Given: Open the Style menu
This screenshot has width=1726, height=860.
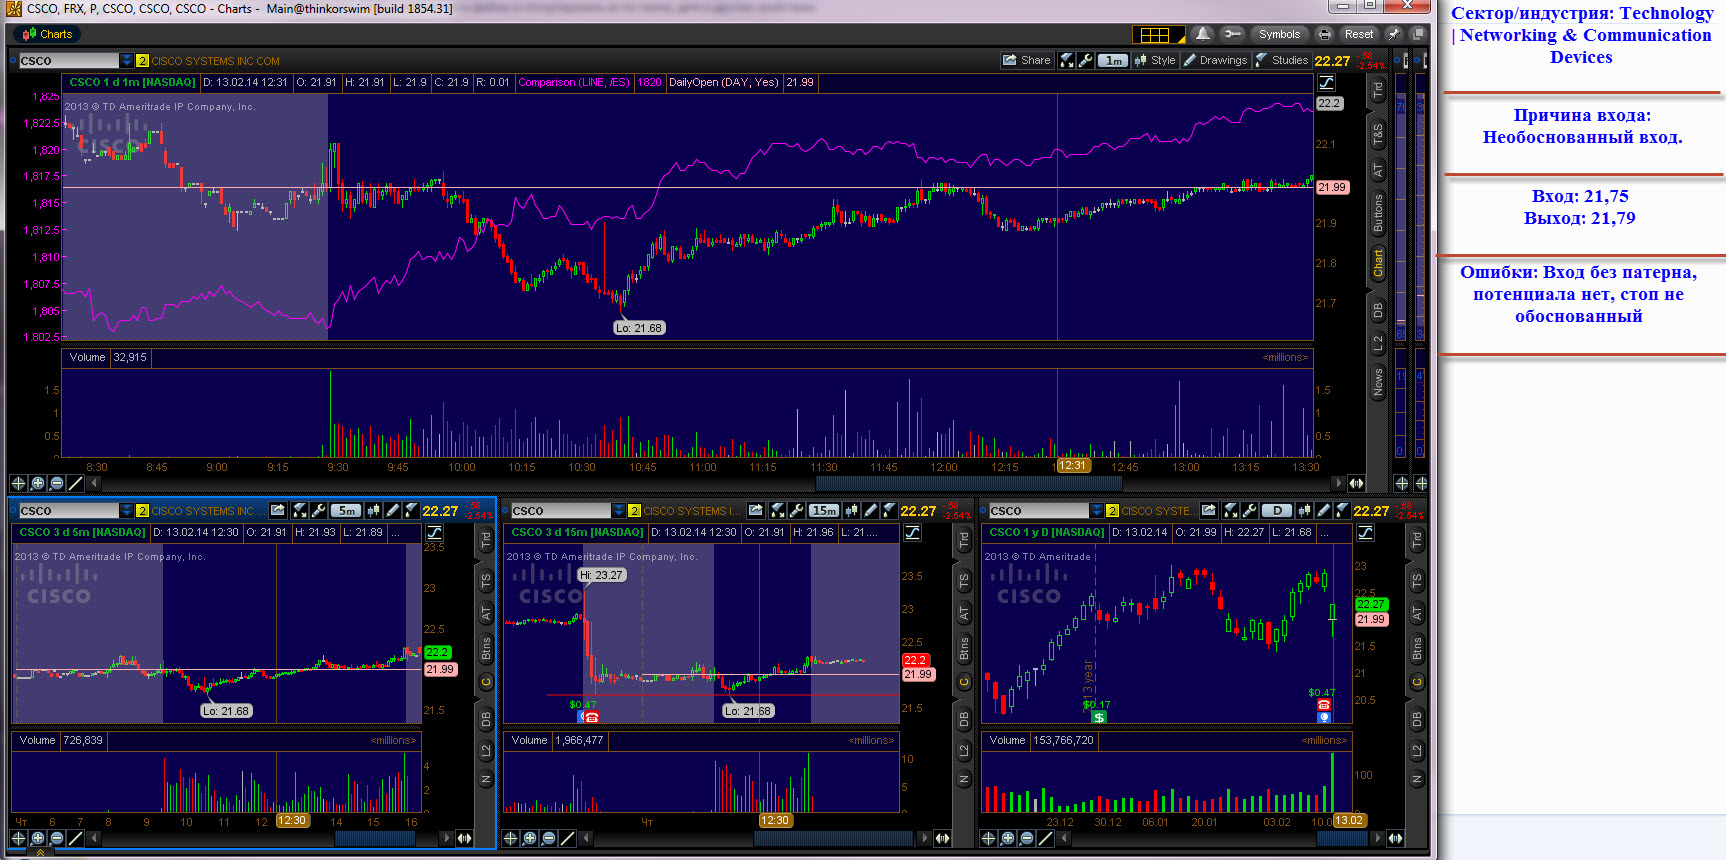Looking at the screenshot, I should 1155,60.
